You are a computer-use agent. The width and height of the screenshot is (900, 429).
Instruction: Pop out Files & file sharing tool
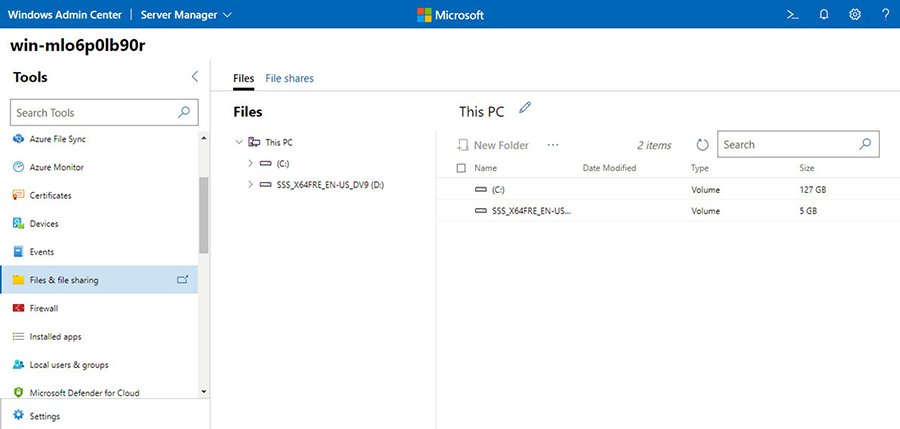[x=182, y=280]
